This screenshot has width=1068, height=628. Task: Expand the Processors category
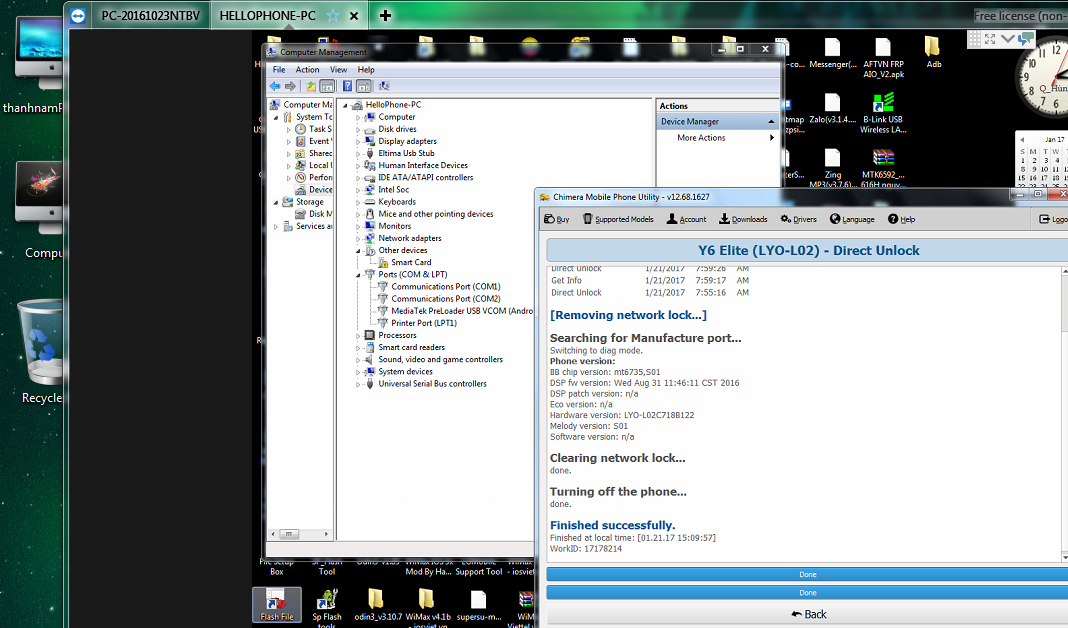(358, 336)
